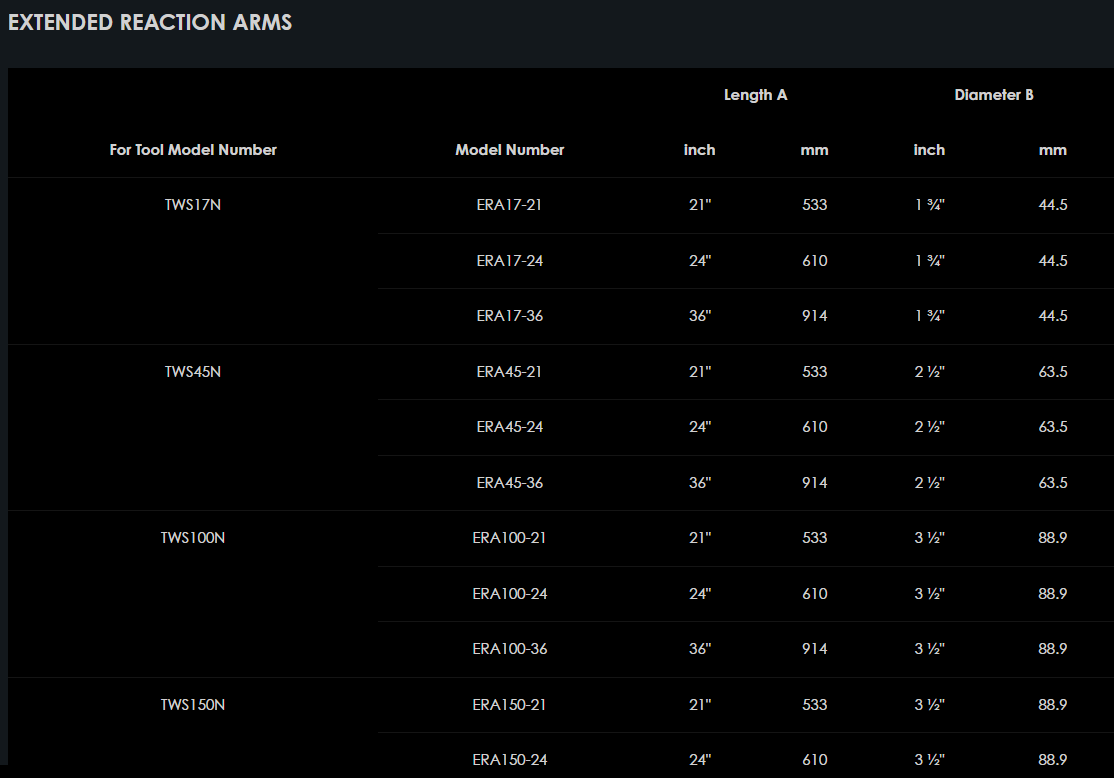Select the TWS150N tool model cell
1114x778 pixels.
[x=193, y=704]
